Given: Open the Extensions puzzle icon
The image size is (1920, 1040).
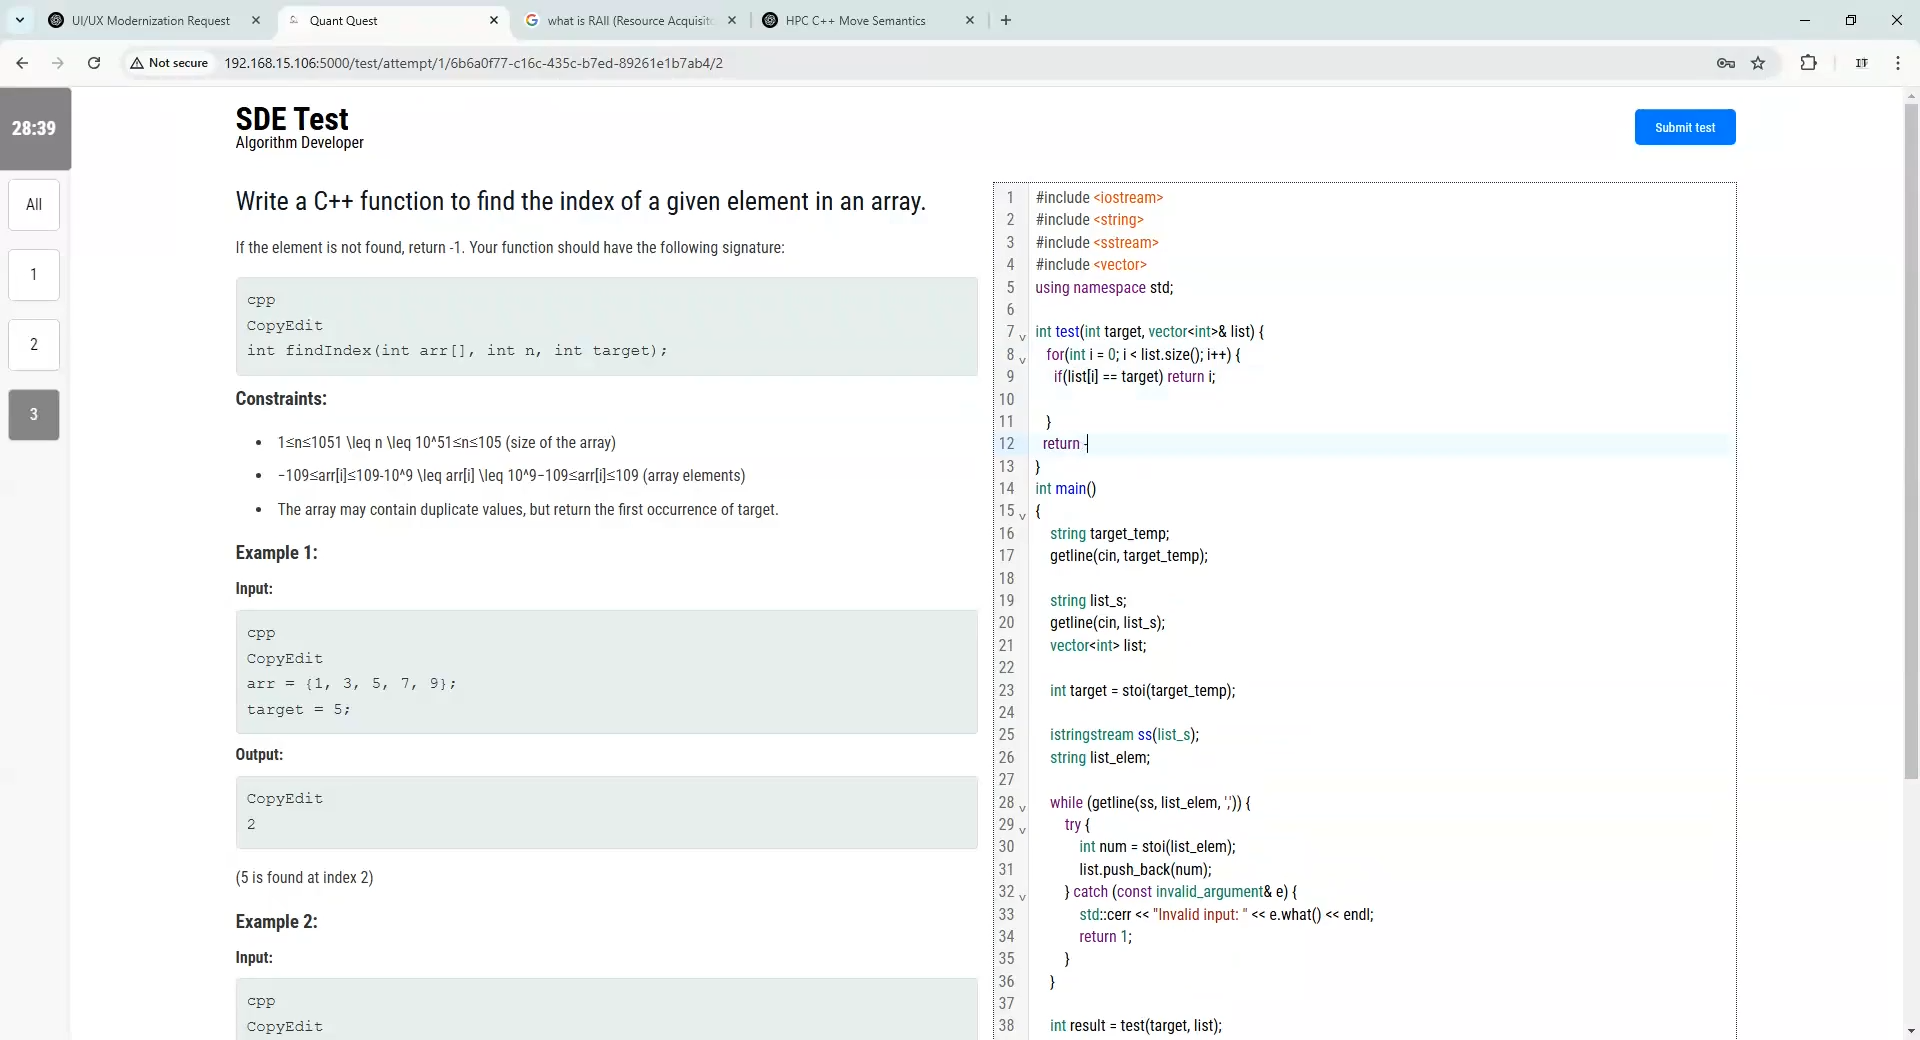Looking at the screenshot, I should pos(1808,63).
